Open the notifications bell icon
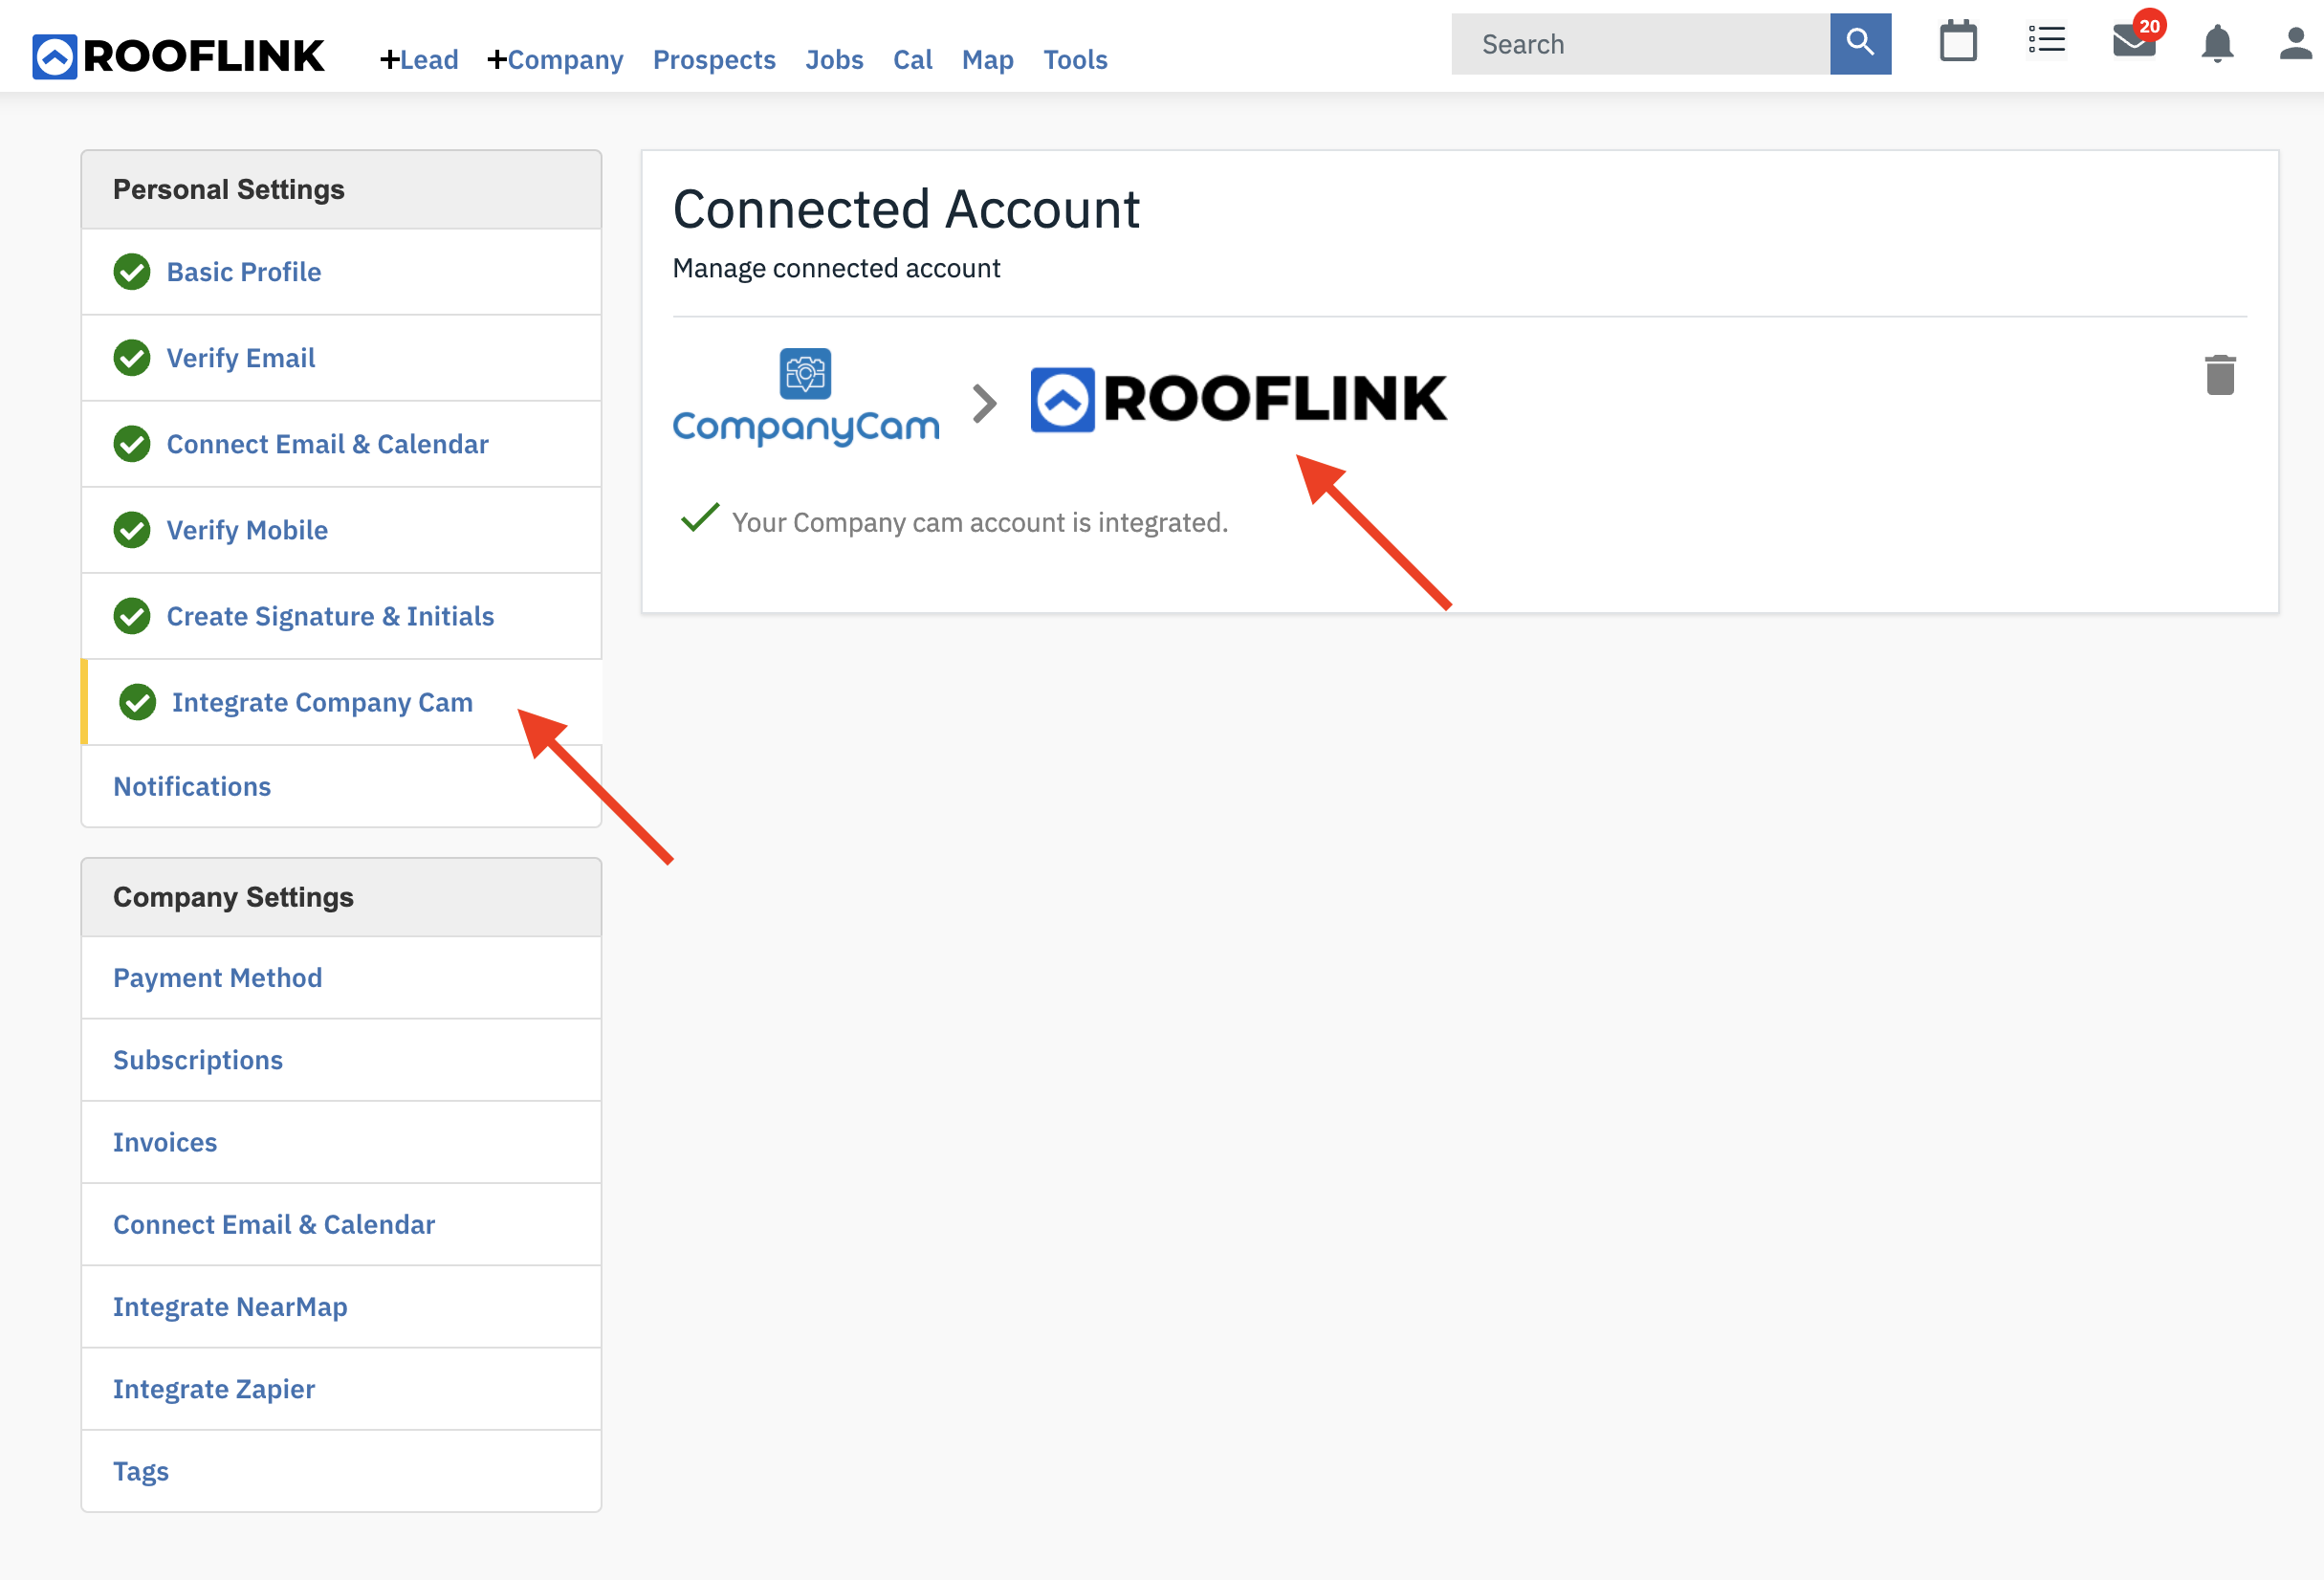Viewport: 2324px width, 1580px height. (2217, 43)
